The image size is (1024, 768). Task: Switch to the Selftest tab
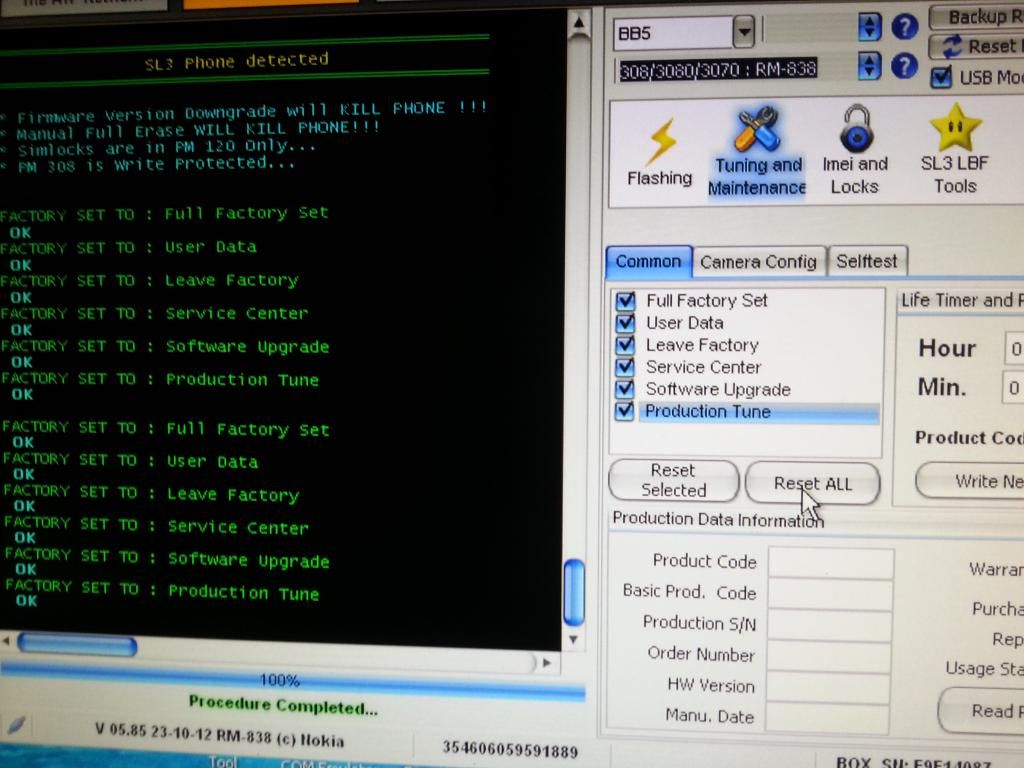[x=866, y=261]
